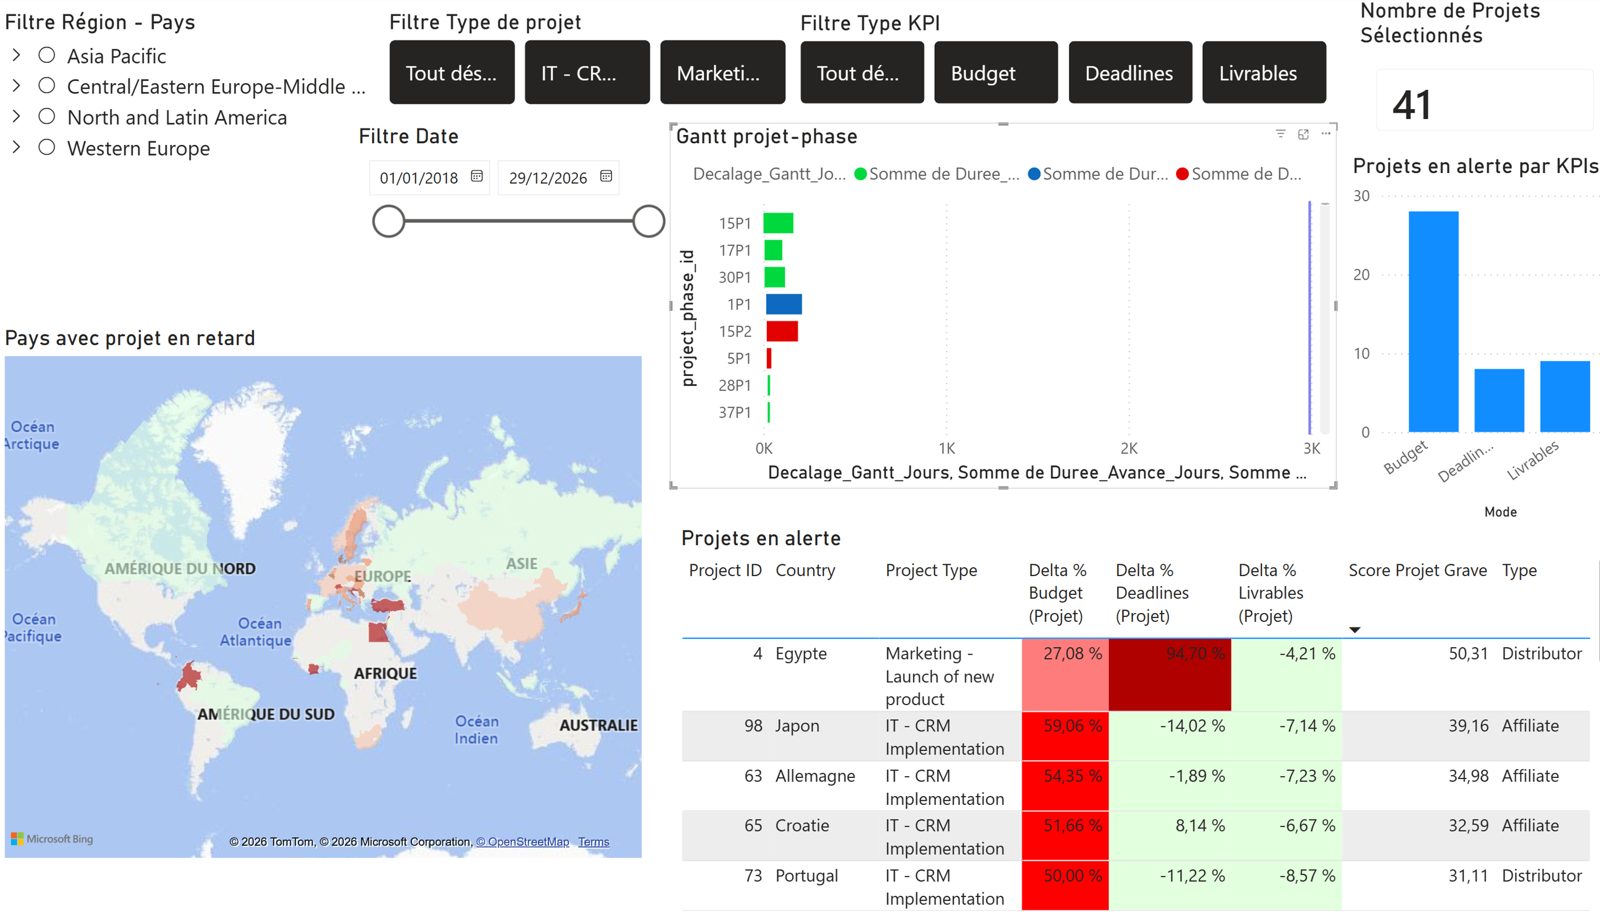Click green legend marker Somme de Duree
The height and width of the screenshot is (914, 1600).
tap(860, 174)
